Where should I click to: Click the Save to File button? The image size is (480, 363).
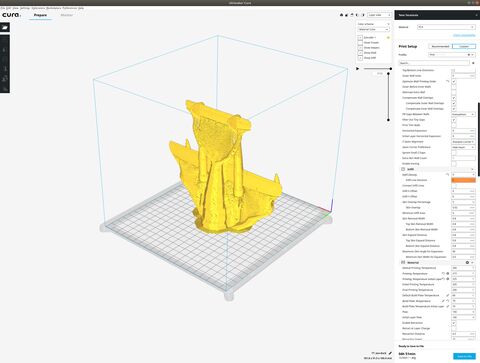click(x=464, y=356)
